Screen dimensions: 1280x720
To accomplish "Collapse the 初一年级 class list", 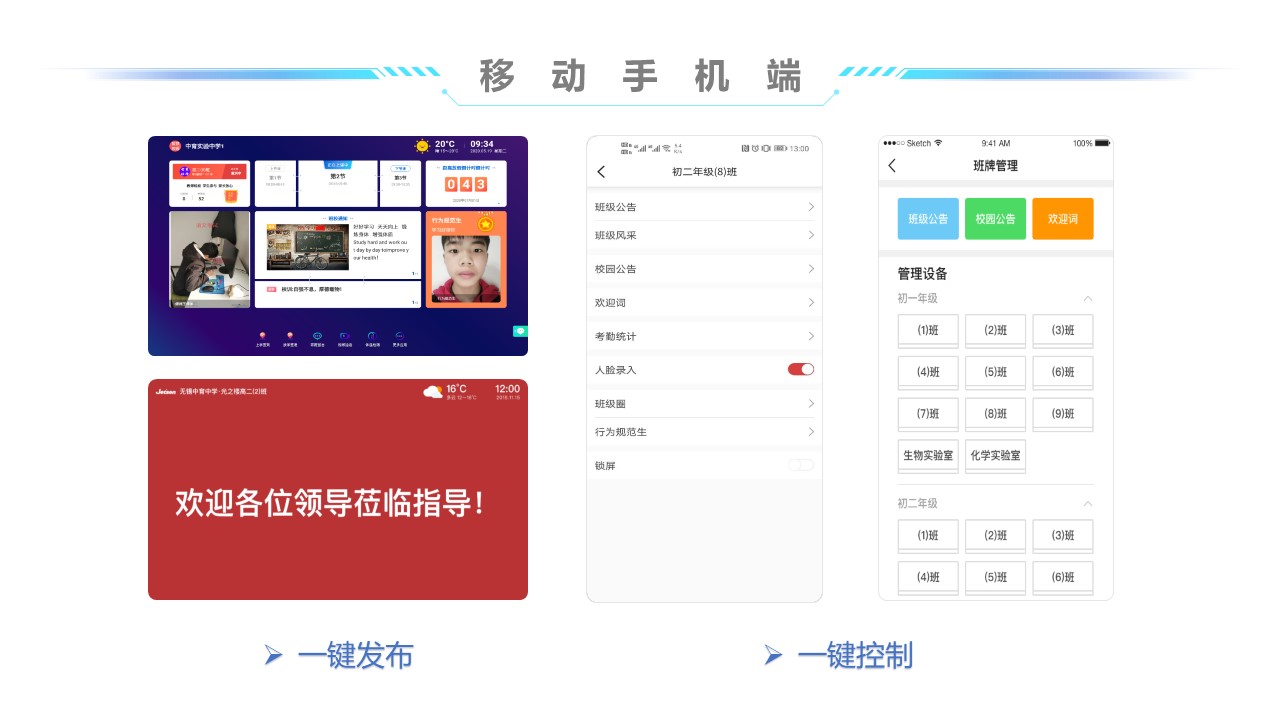I will [x=1088, y=299].
